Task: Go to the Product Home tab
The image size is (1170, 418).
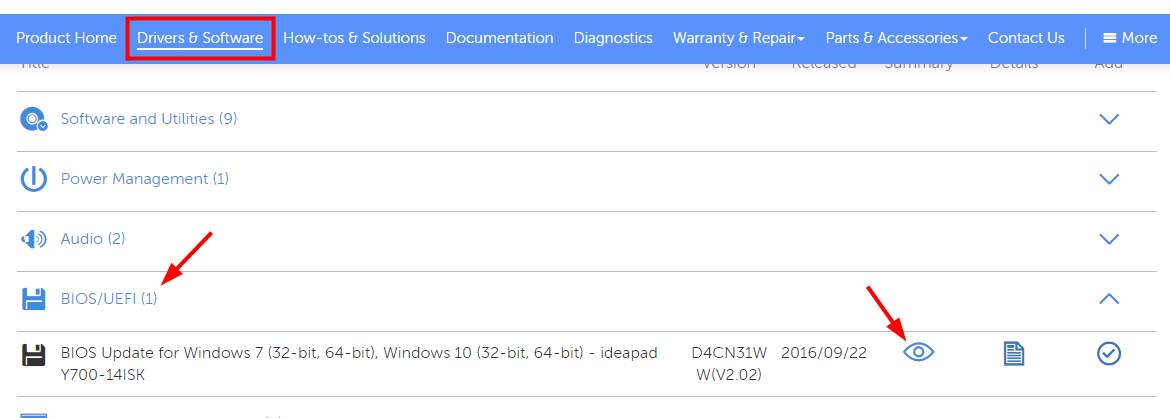Action: [66, 37]
